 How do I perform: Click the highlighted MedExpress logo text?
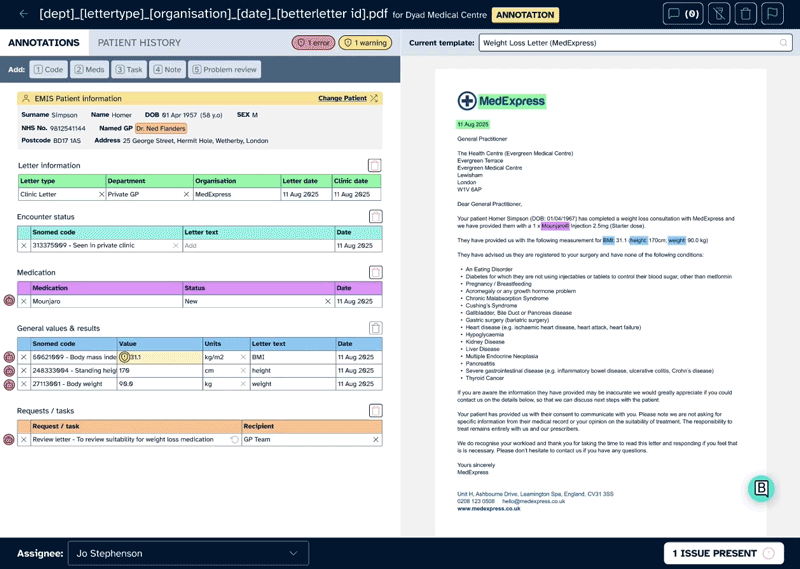click(x=512, y=101)
